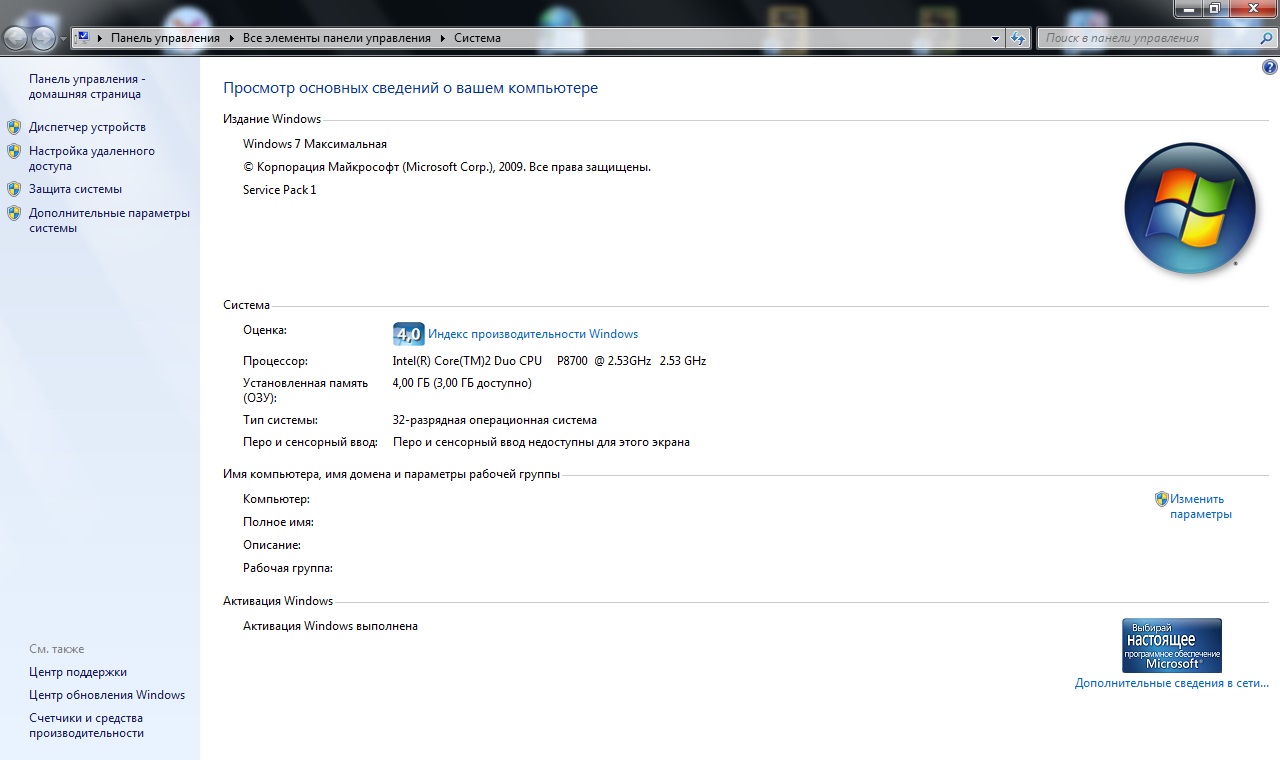
Task: Open 'Дополнительные сведения в сети...' link
Action: click(1172, 683)
